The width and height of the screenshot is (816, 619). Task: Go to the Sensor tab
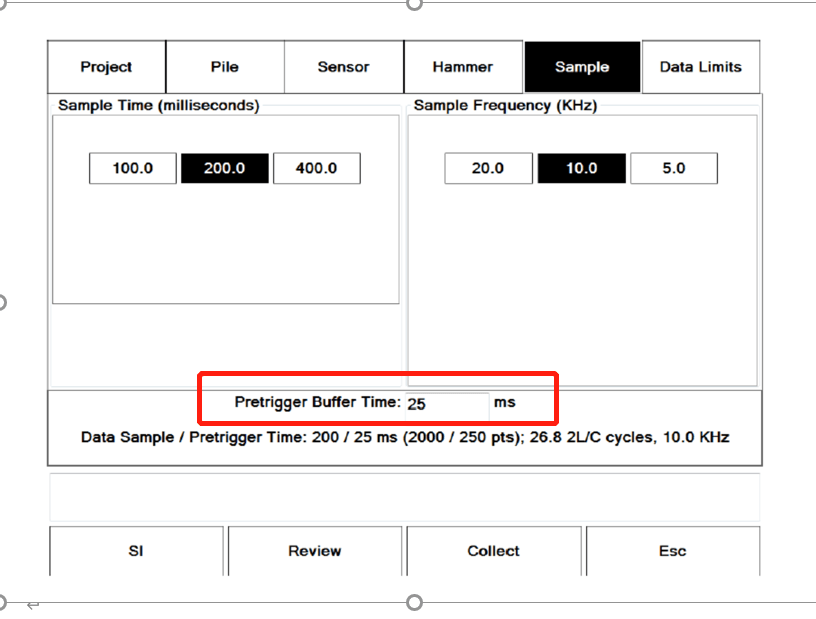(343, 67)
